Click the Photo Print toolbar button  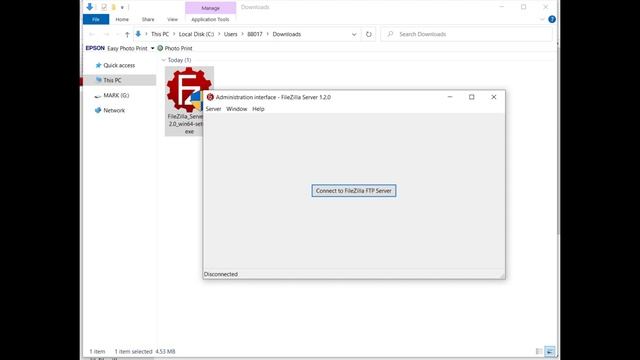[175, 48]
